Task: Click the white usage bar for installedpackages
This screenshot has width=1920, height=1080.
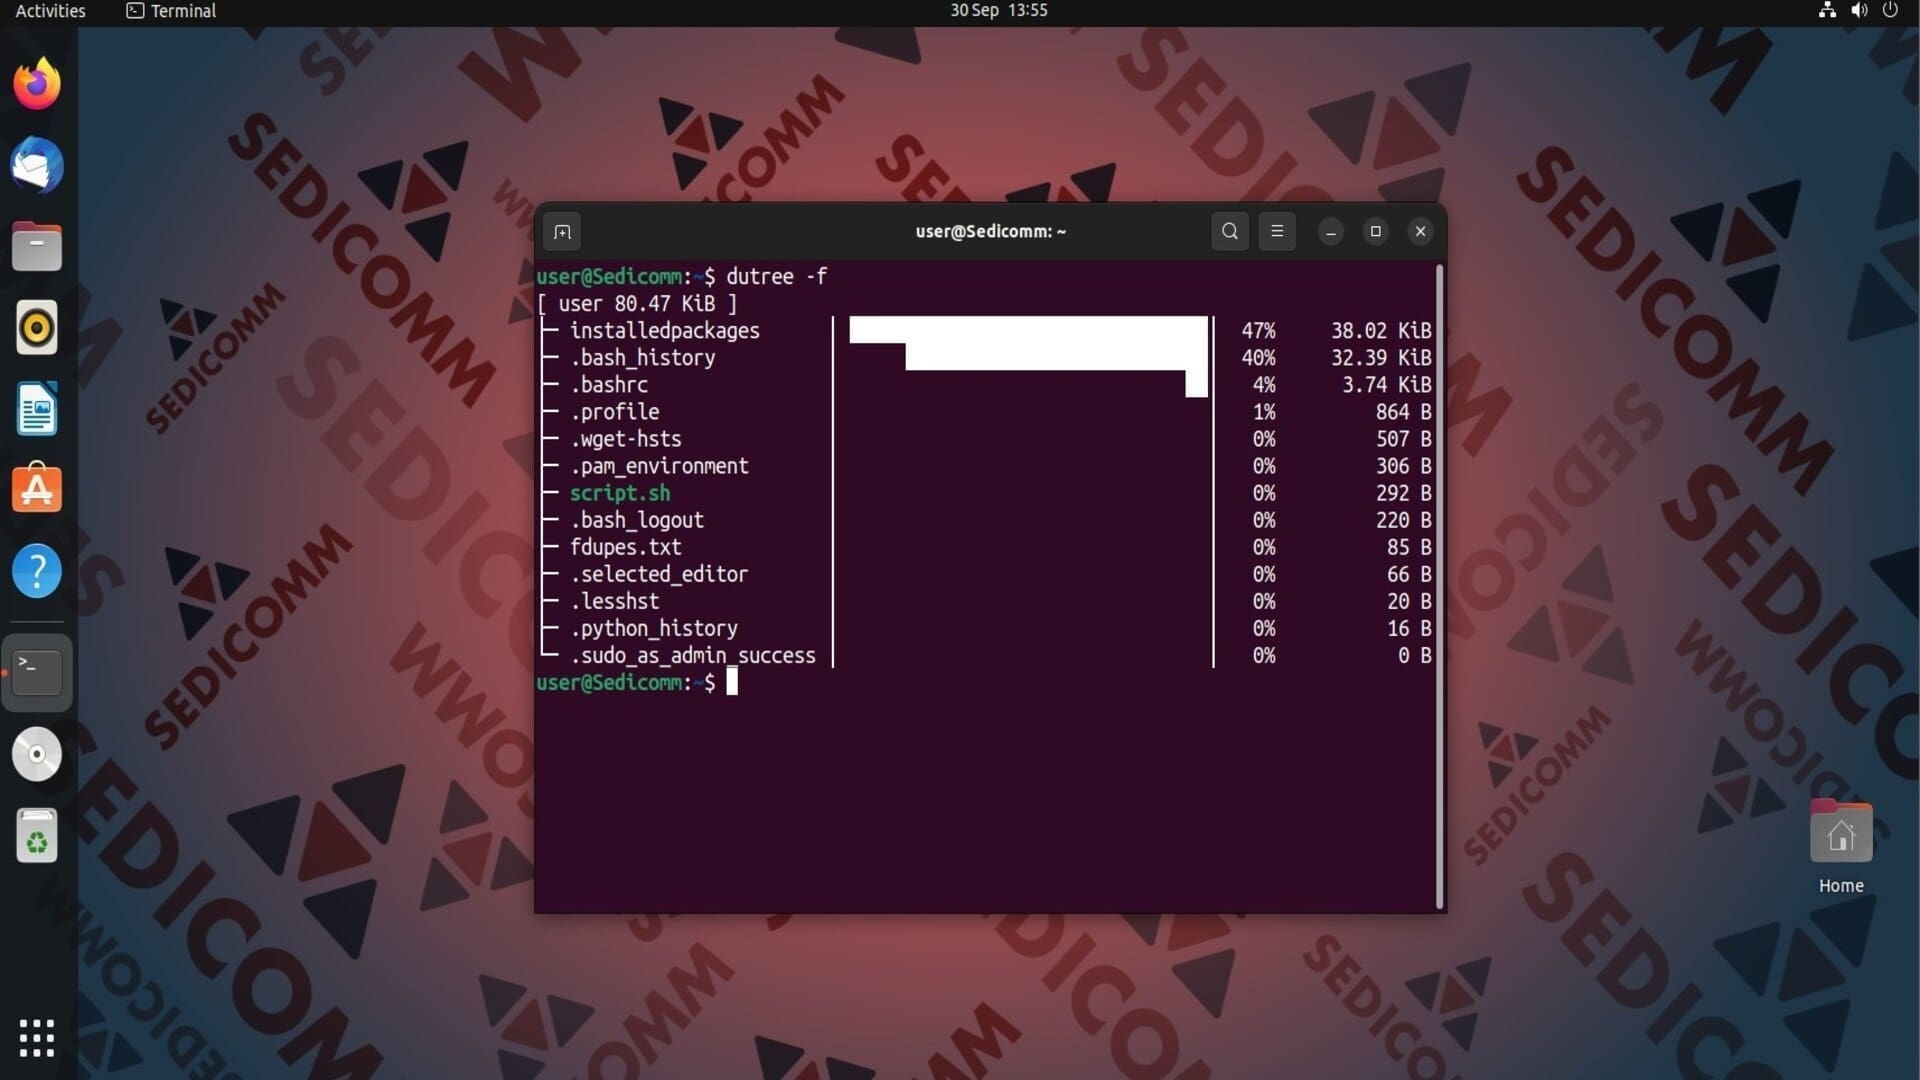Action: [x=1029, y=330]
